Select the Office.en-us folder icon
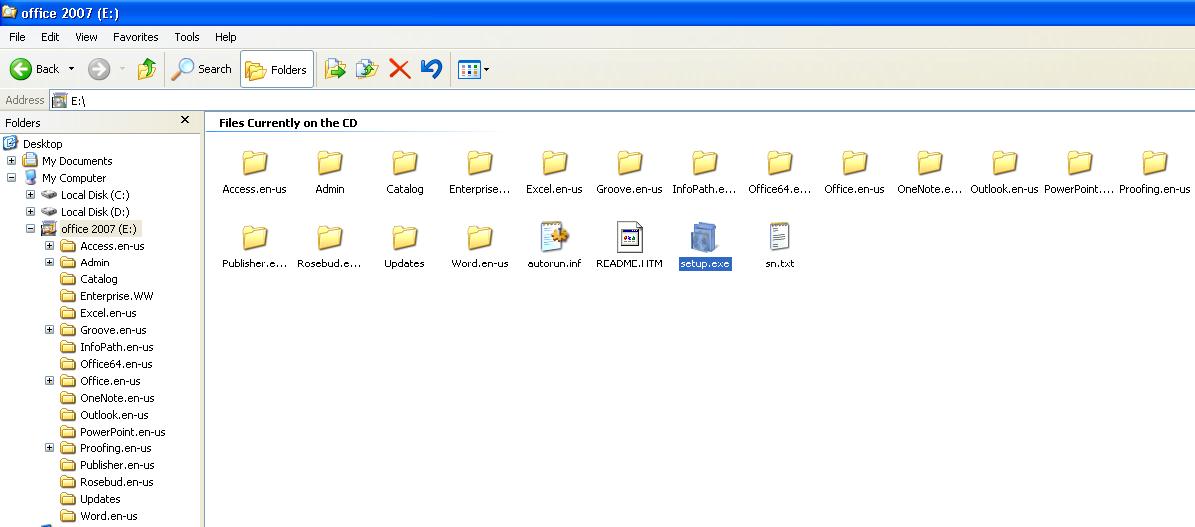The height and width of the screenshot is (527, 1195). click(x=854, y=162)
